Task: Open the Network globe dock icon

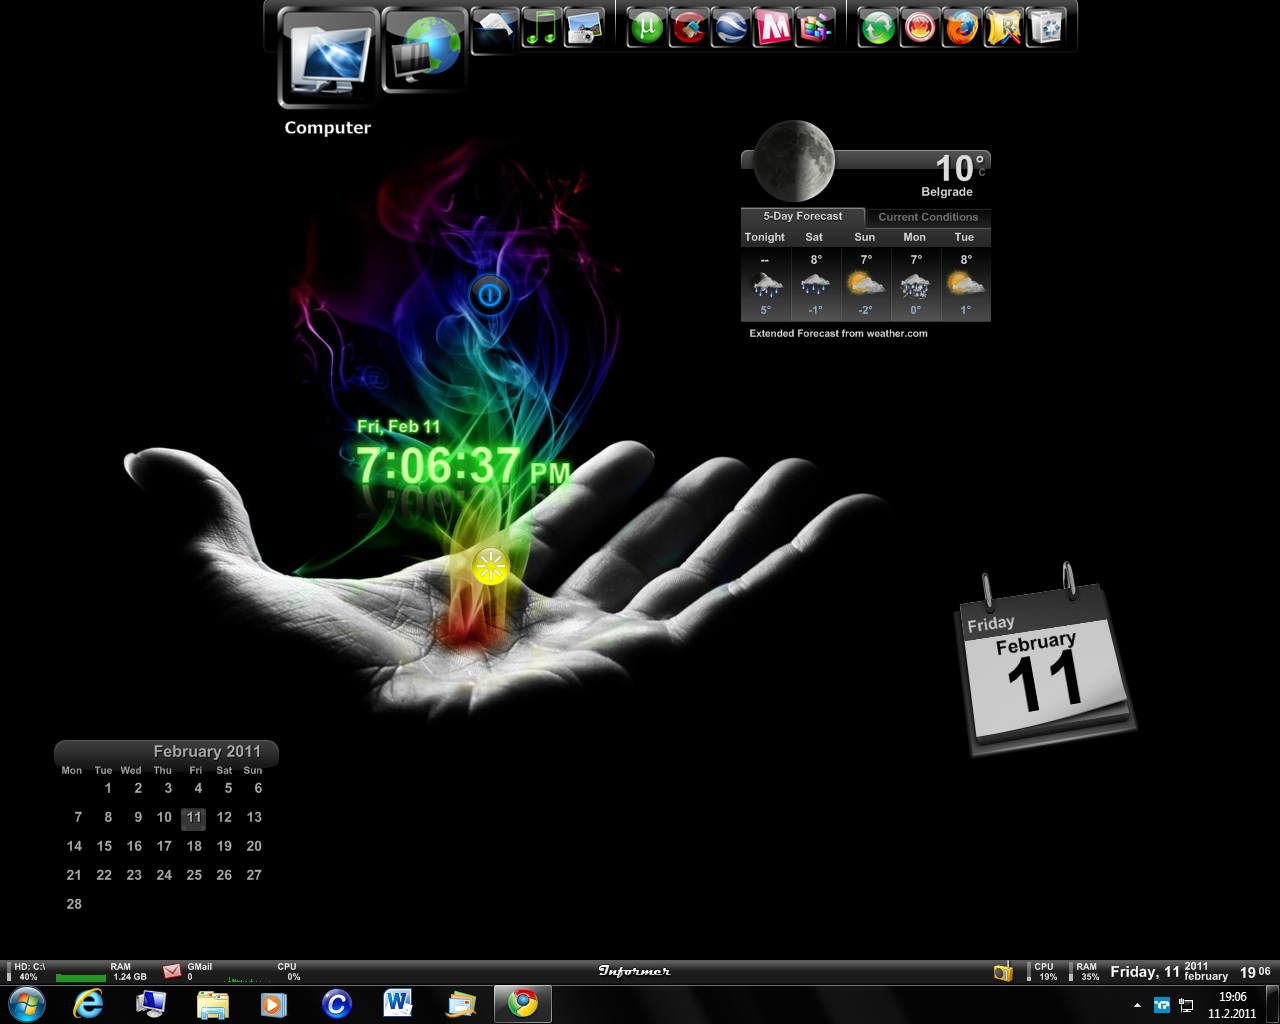Action: [x=425, y=49]
